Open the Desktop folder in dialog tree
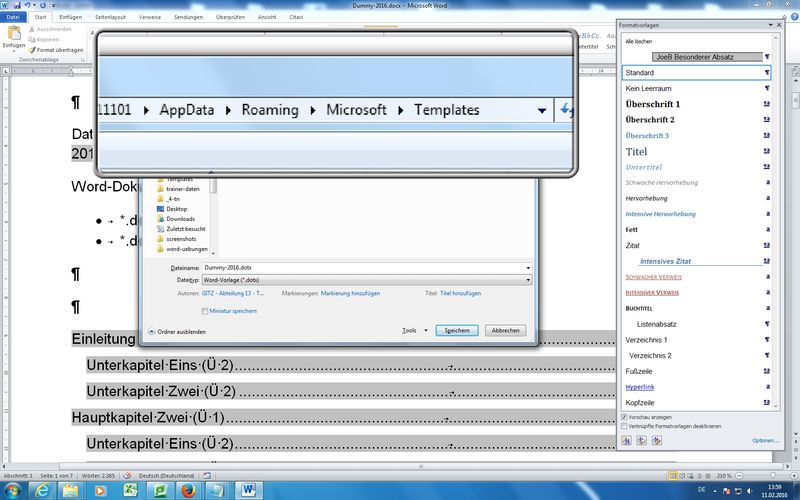 click(x=172, y=209)
